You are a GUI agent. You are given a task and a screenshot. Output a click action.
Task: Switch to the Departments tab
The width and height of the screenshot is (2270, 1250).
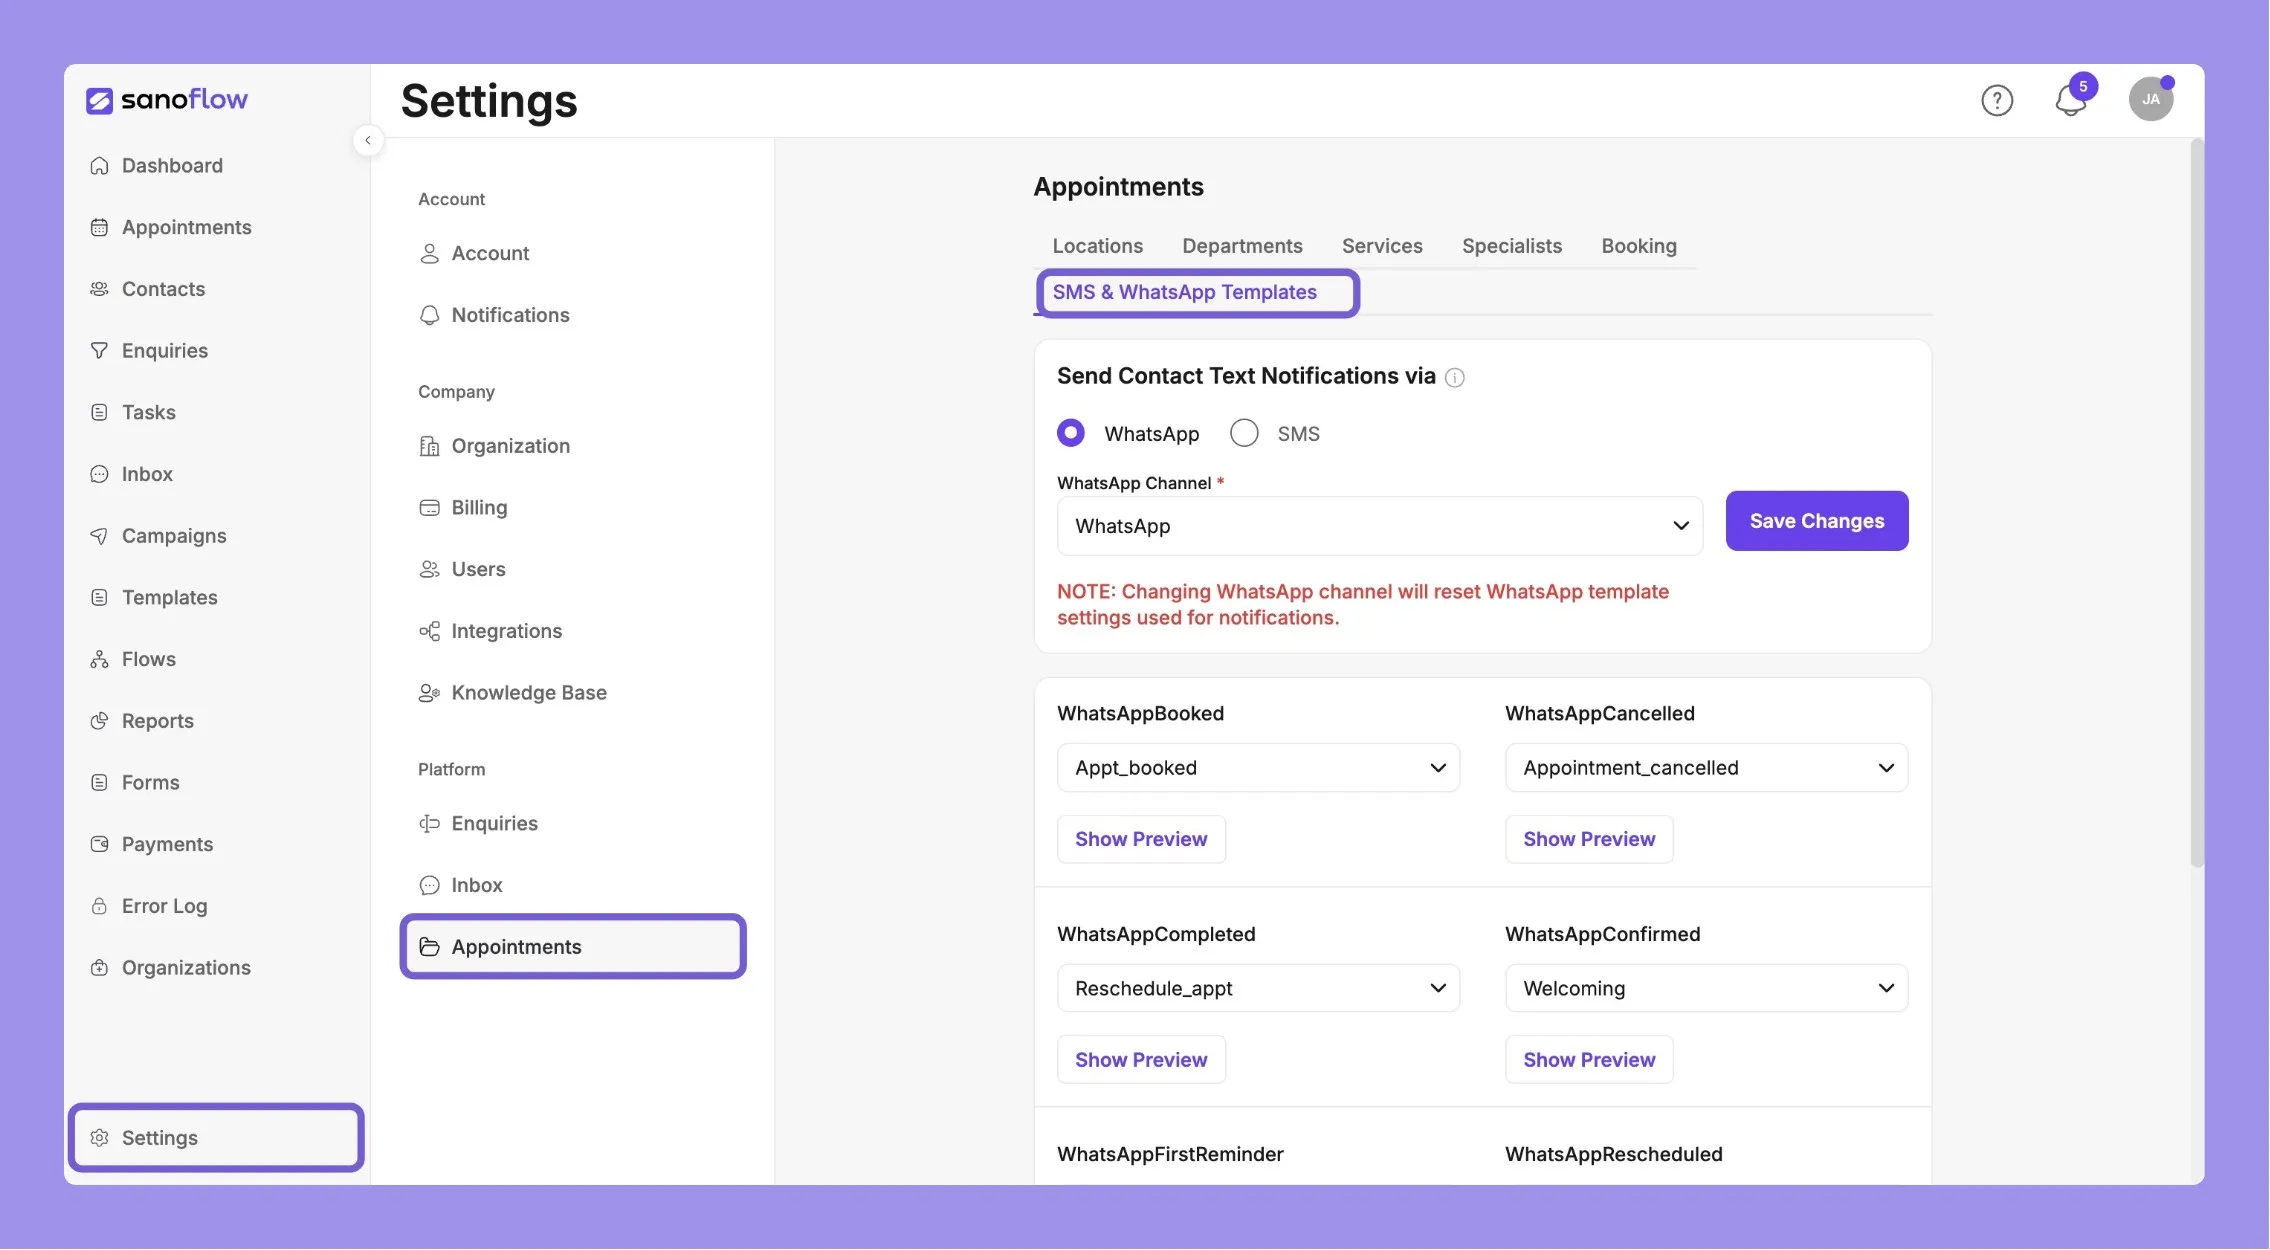pos(1242,246)
